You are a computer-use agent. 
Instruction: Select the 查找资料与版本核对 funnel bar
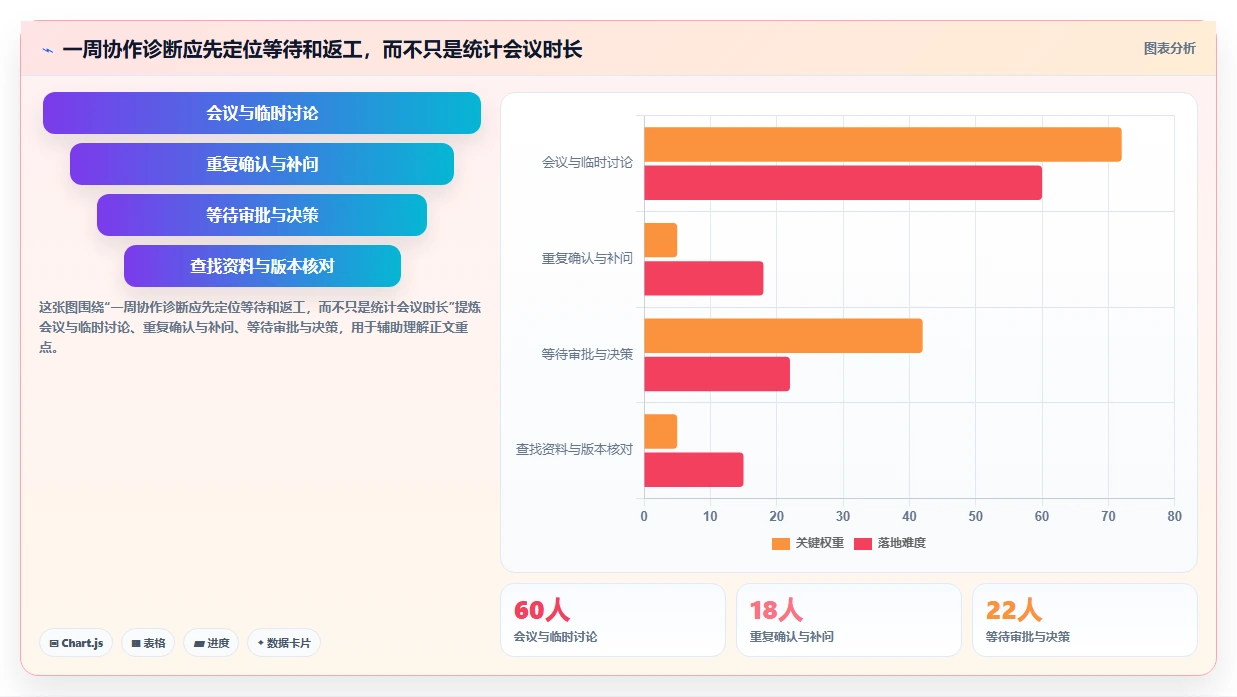(262, 266)
